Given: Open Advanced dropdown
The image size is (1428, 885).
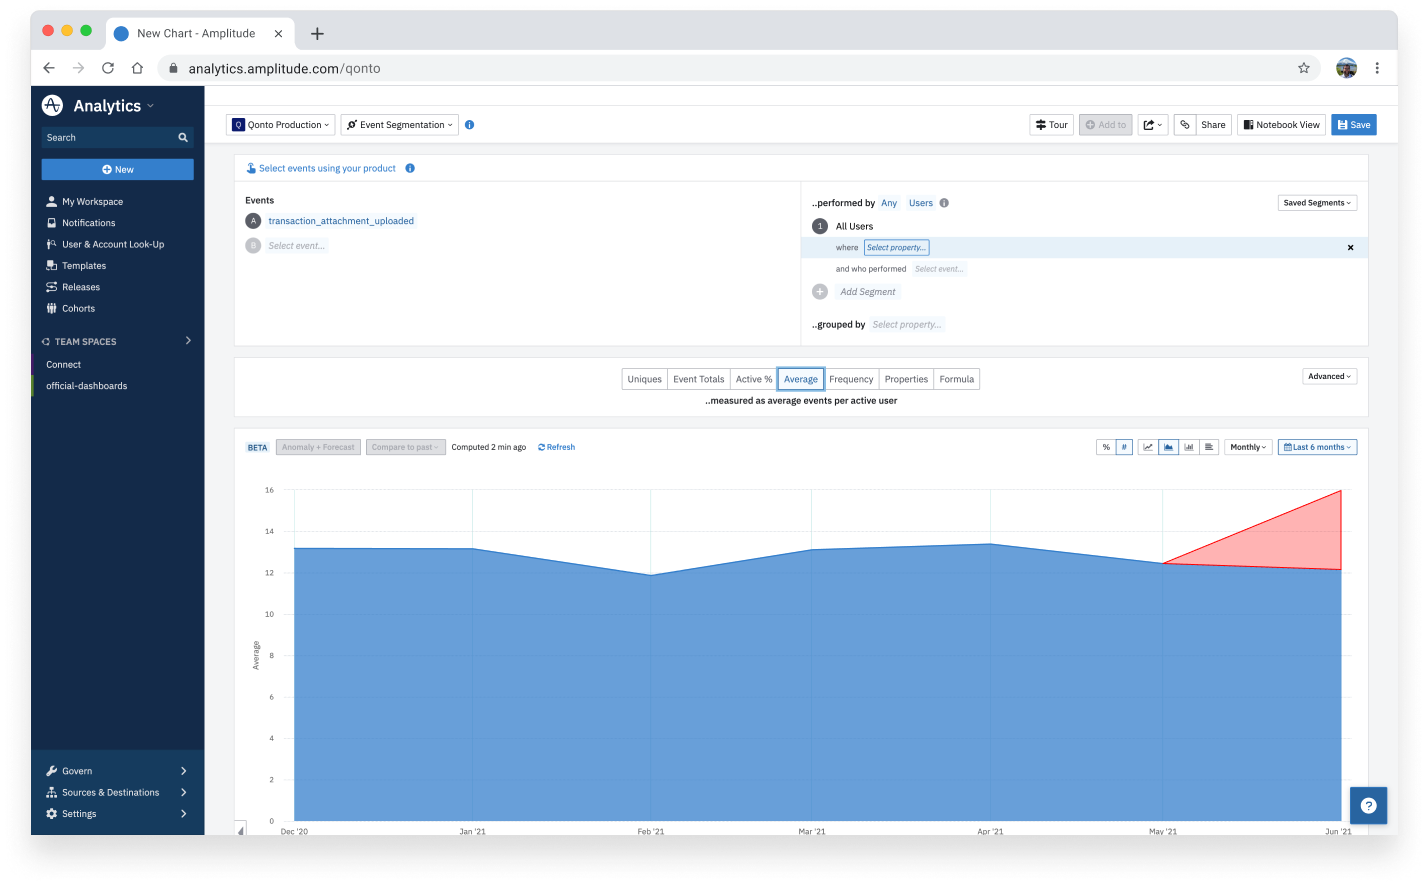Looking at the screenshot, I should 1330,377.
